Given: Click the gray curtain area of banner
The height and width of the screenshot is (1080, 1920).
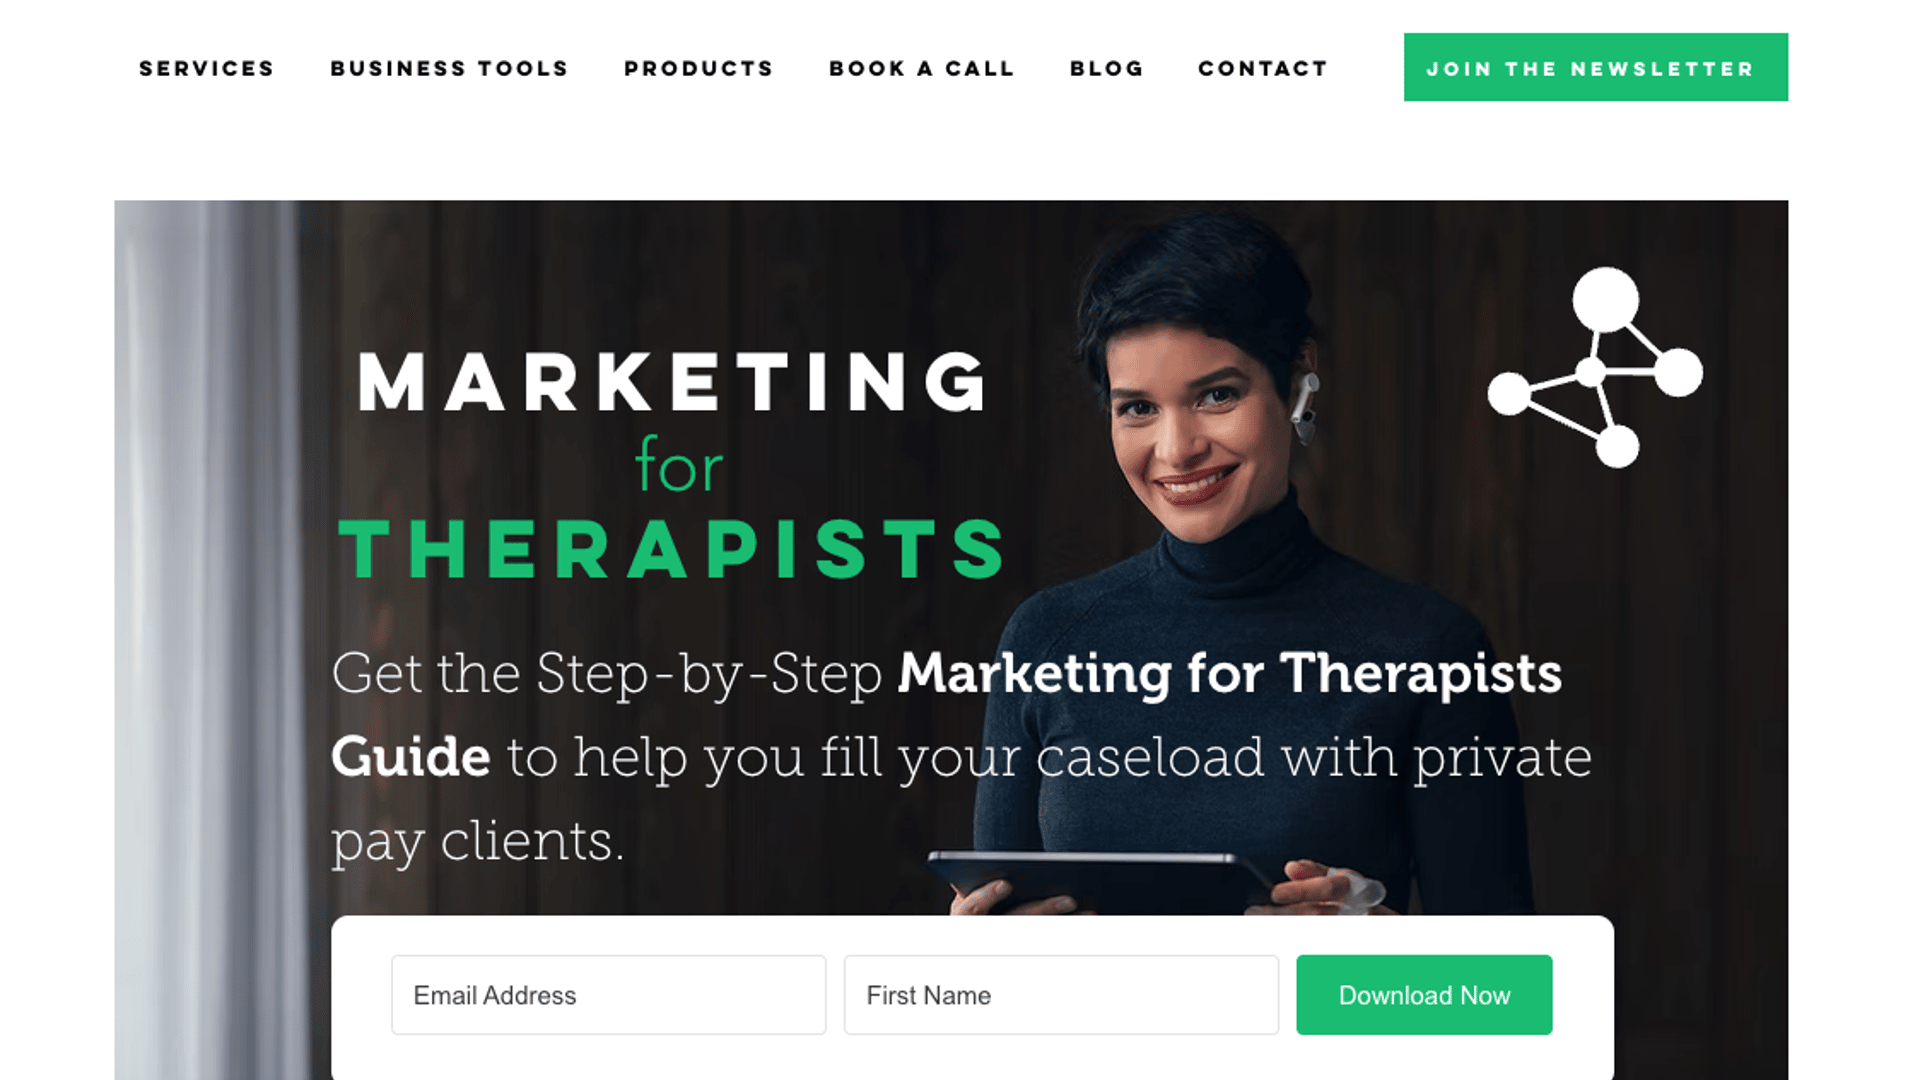Looking at the screenshot, I should (x=210, y=640).
